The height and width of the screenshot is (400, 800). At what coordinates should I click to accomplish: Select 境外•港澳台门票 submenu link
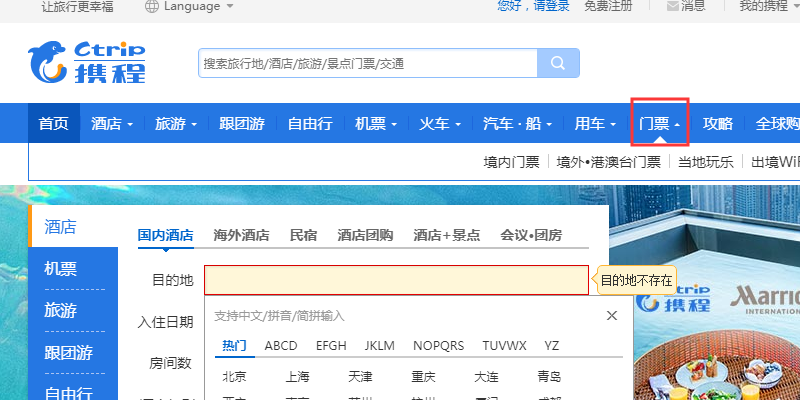[x=608, y=162]
